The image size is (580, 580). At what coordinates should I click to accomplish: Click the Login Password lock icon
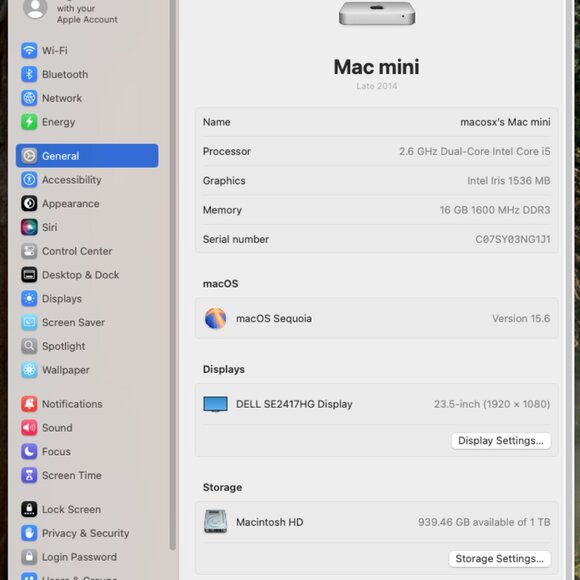coord(29,557)
